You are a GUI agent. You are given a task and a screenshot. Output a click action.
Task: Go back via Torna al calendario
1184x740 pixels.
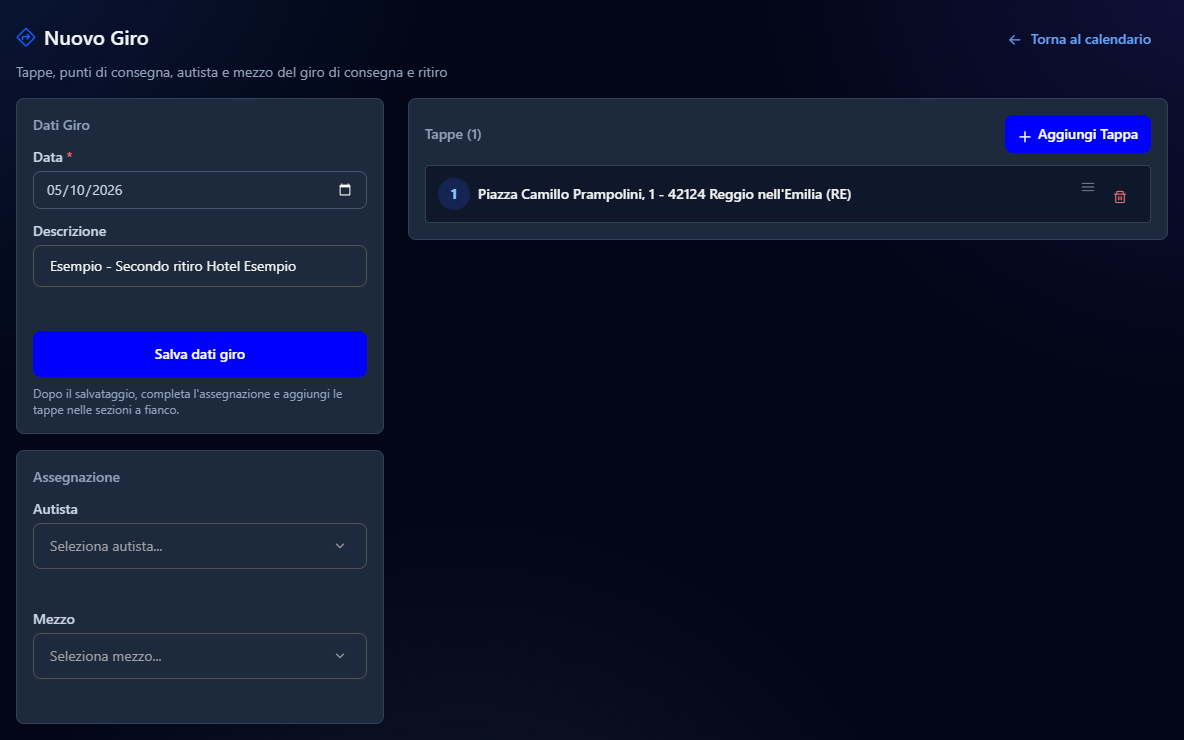pyautogui.click(x=1080, y=39)
